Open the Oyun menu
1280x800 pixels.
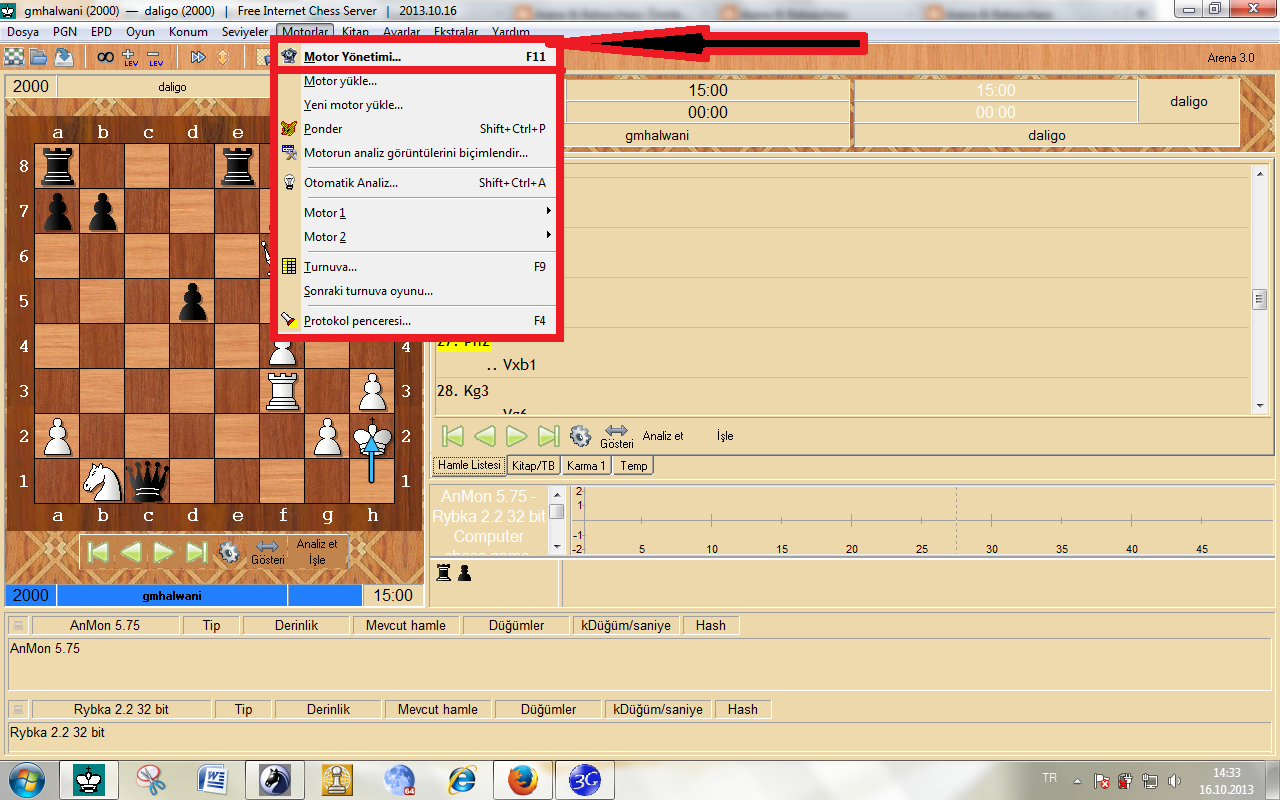pos(140,32)
